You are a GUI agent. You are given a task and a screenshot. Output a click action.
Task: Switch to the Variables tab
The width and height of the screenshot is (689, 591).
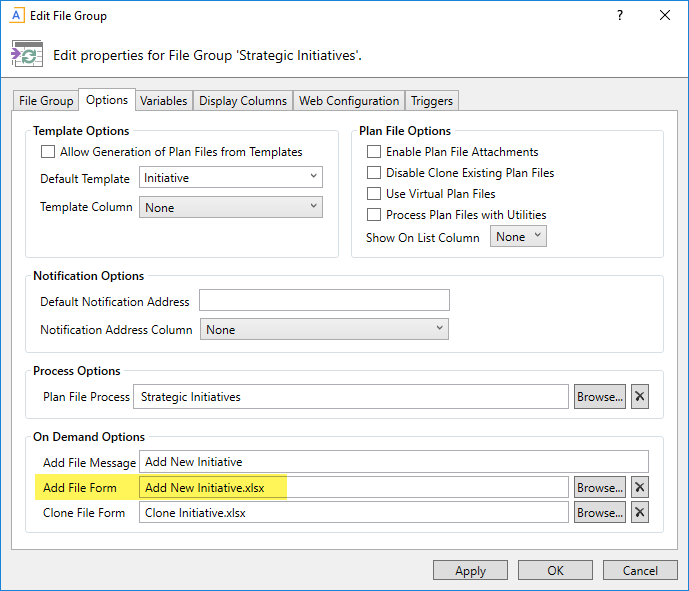pyautogui.click(x=163, y=101)
